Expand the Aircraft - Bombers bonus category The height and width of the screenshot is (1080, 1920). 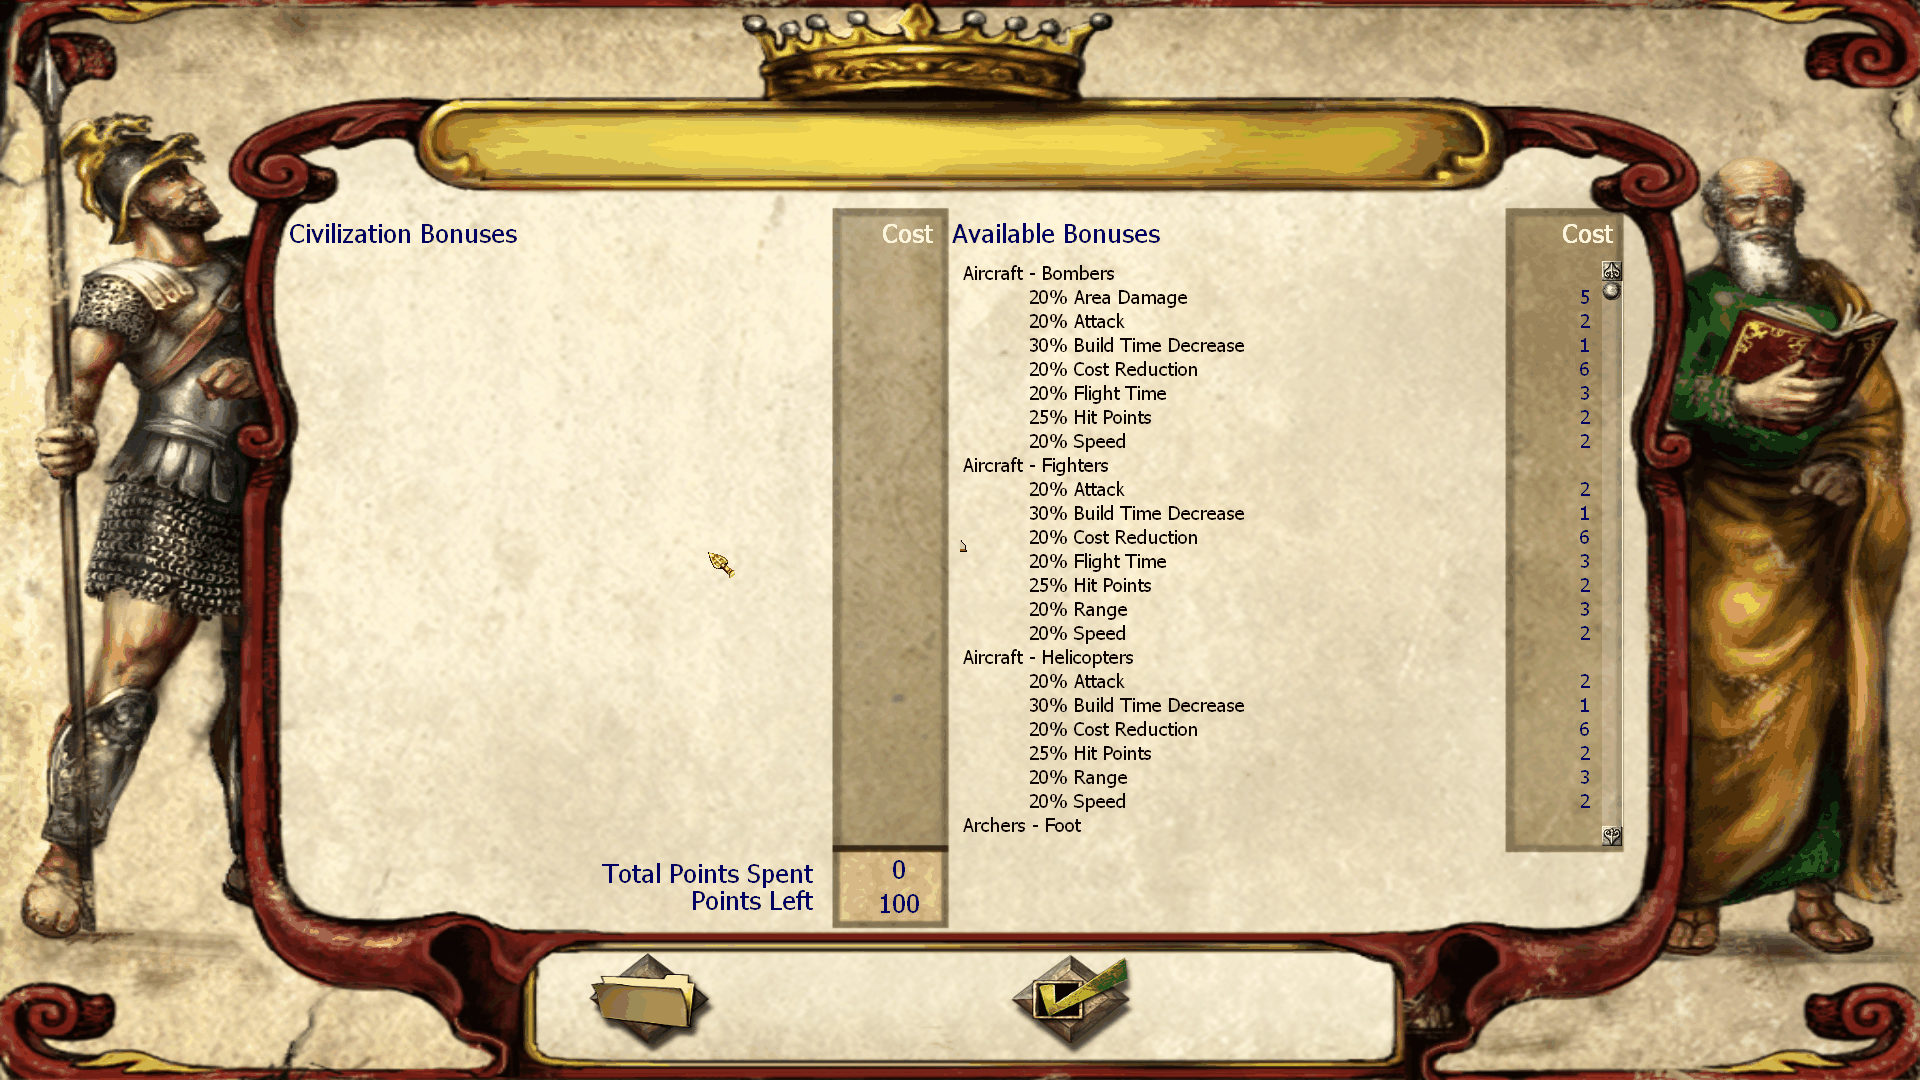[1036, 273]
